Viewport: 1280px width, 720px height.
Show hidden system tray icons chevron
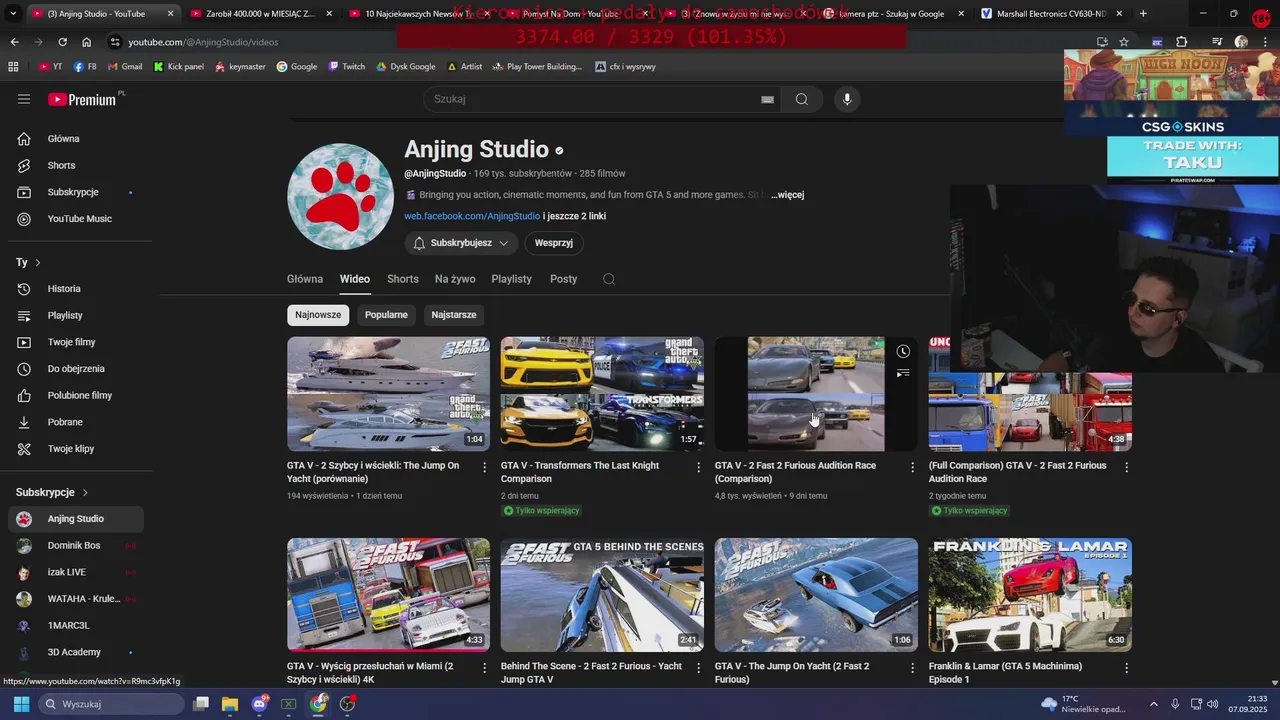[x=1153, y=704]
